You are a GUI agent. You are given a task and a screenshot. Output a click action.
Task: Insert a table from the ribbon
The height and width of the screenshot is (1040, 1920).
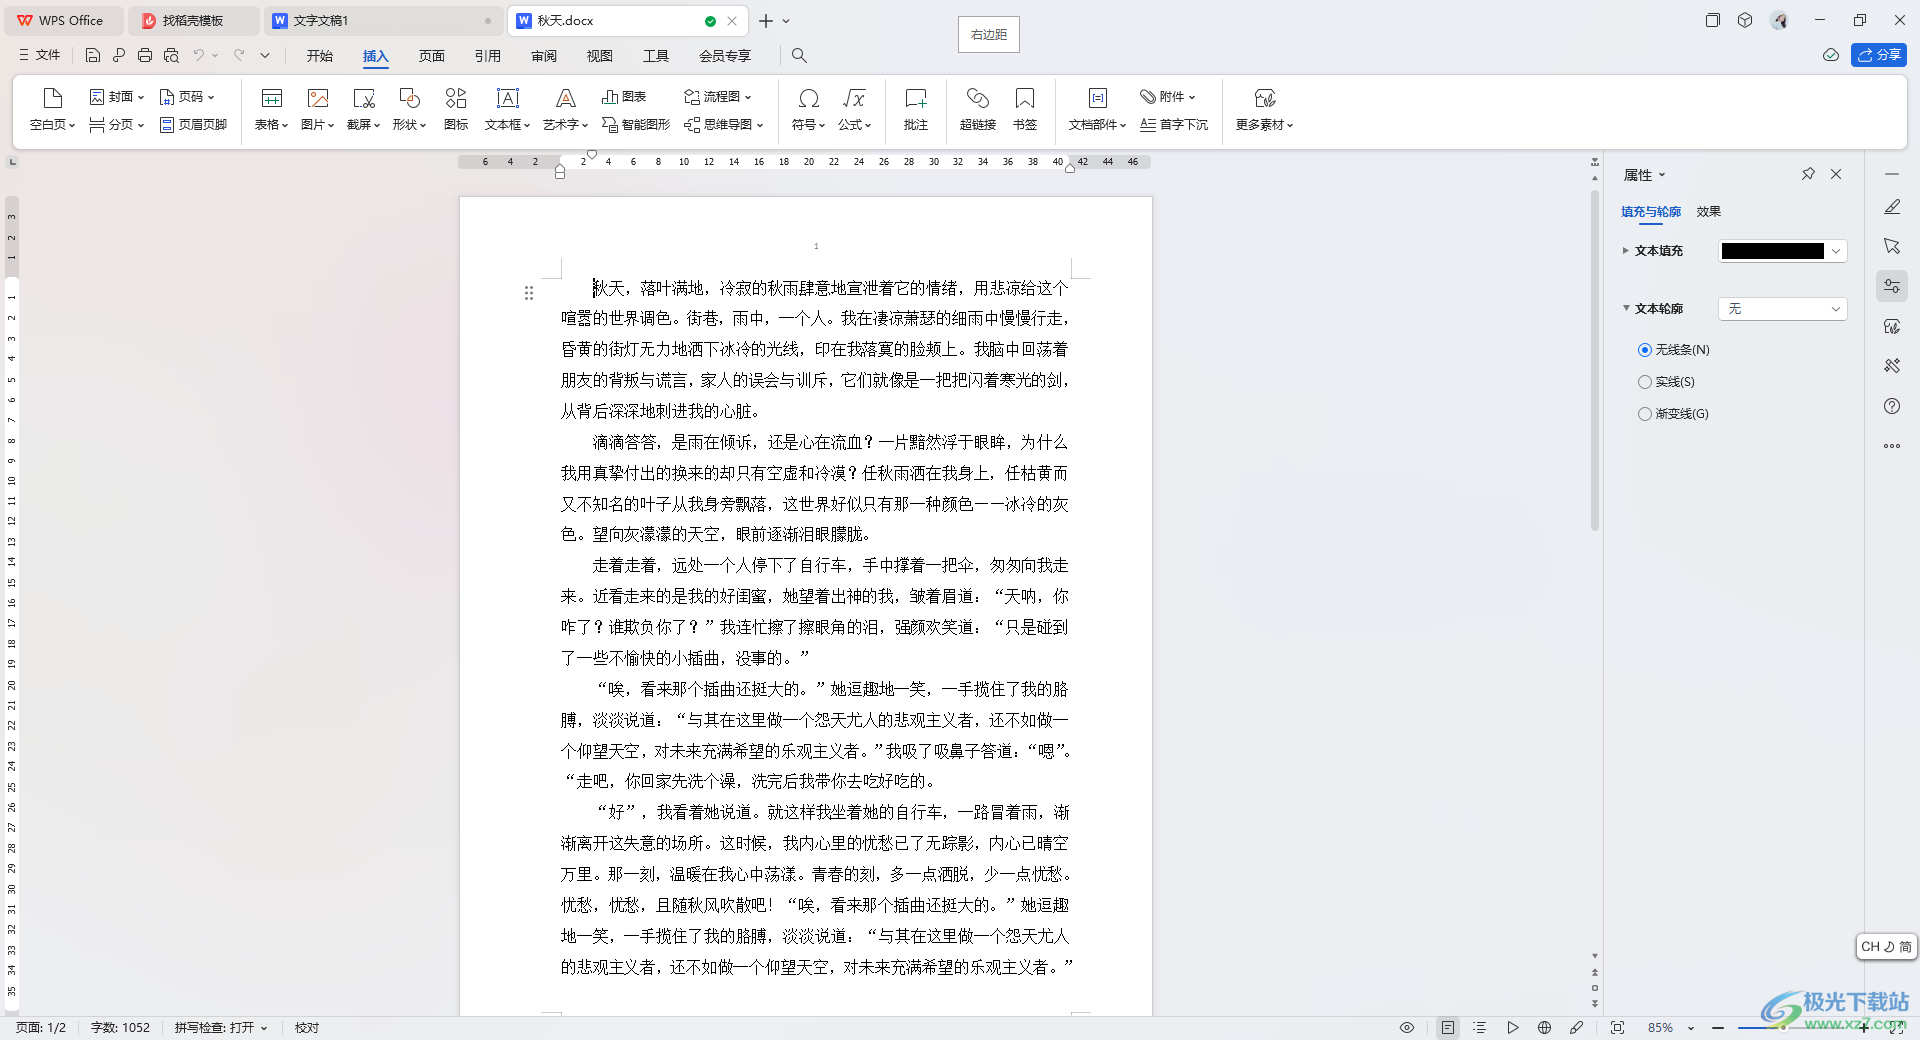pyautogui.click(x=271, y=109)
